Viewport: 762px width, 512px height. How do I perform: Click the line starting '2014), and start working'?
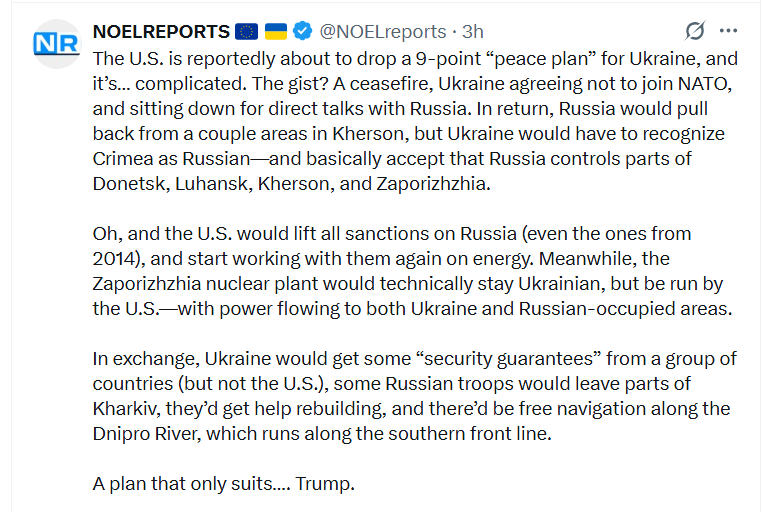tap(381, 259)
